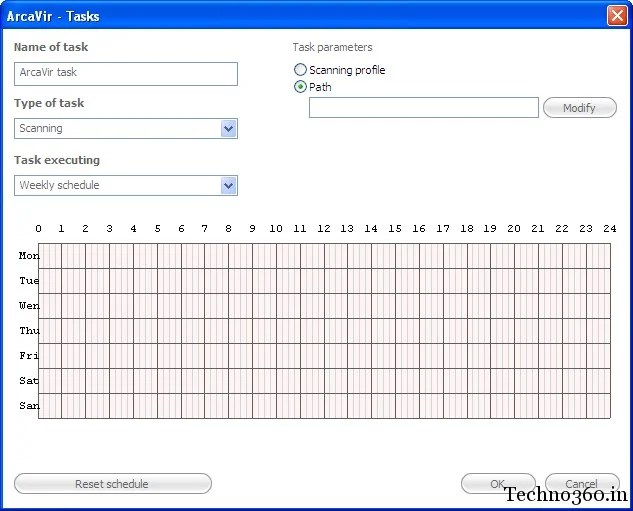633x511 pixels.
Task: Select the Fri row cell at hour 18
Action: click(x=479, y=356)
